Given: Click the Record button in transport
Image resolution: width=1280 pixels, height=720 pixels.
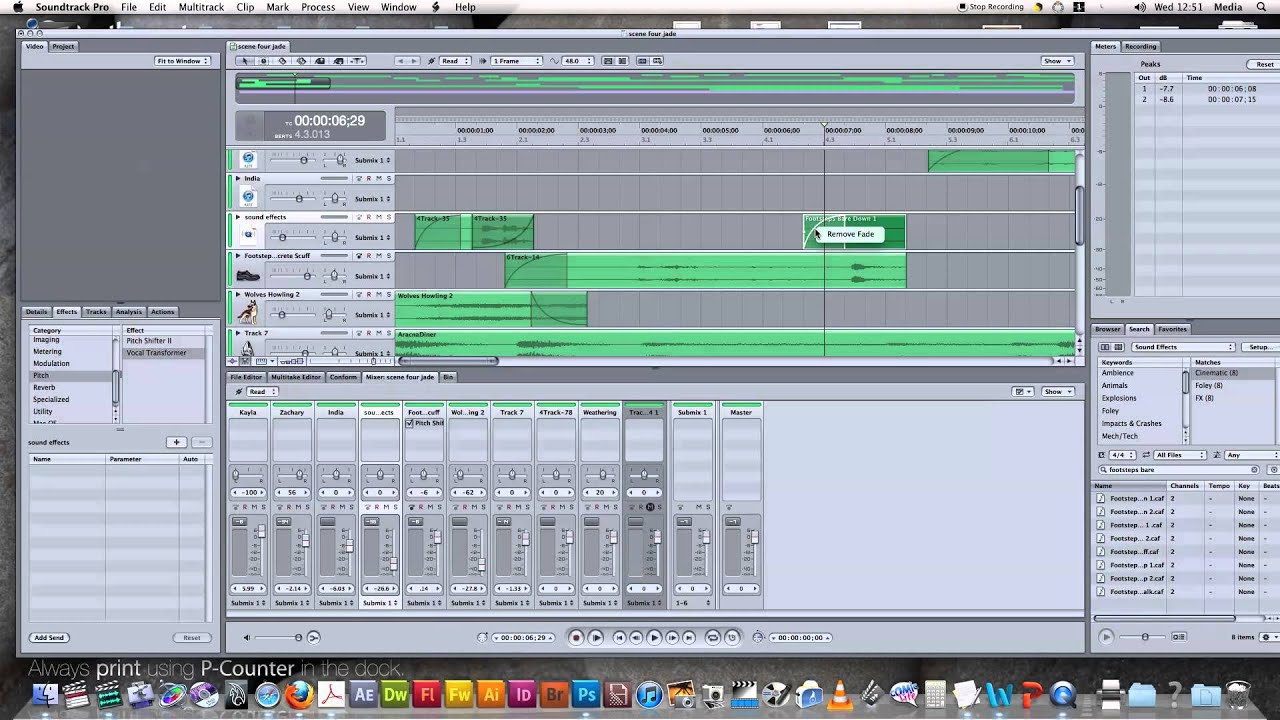Looking at the screenshot, I should tap(576, 637).
